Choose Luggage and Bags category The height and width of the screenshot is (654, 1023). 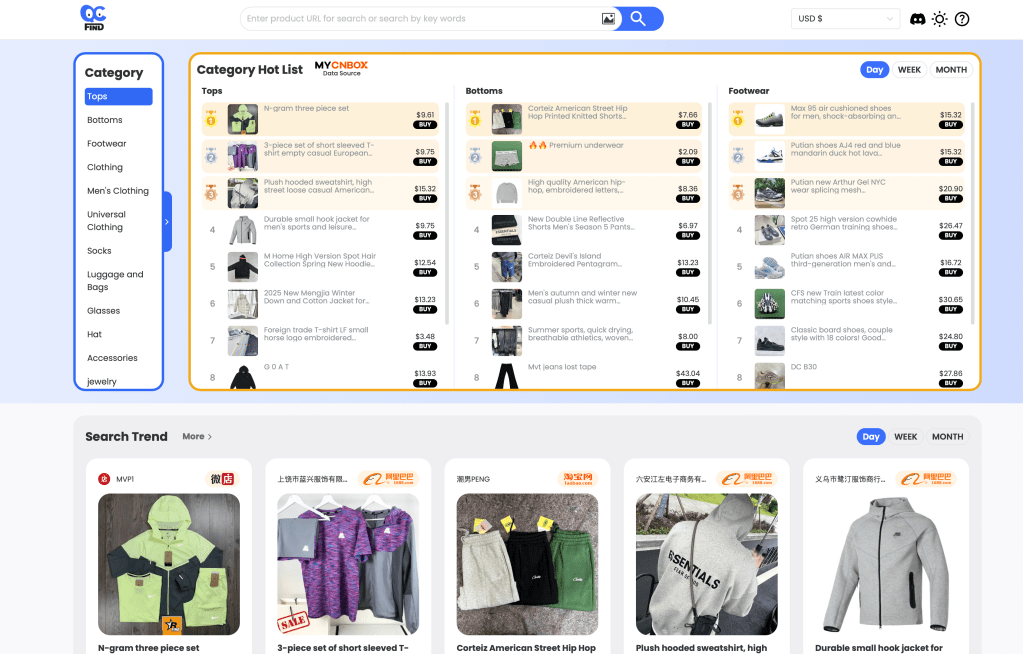pos(115,281)
